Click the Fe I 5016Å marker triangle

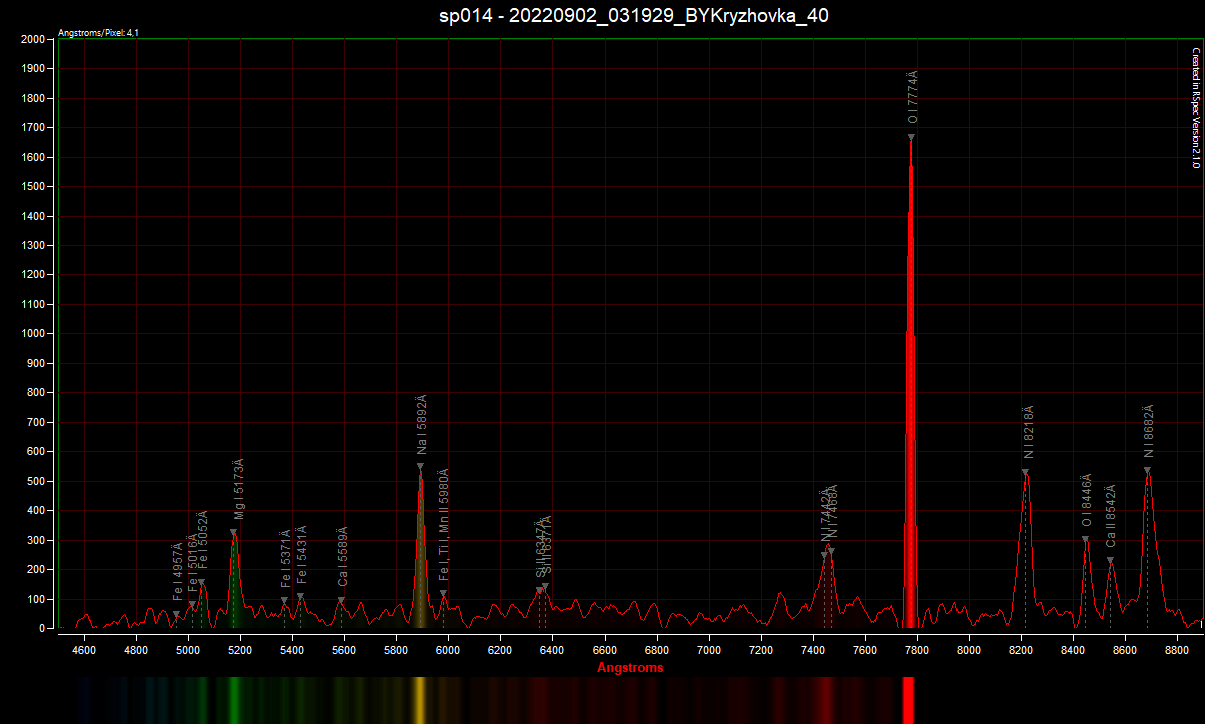(x=192, y=604)
